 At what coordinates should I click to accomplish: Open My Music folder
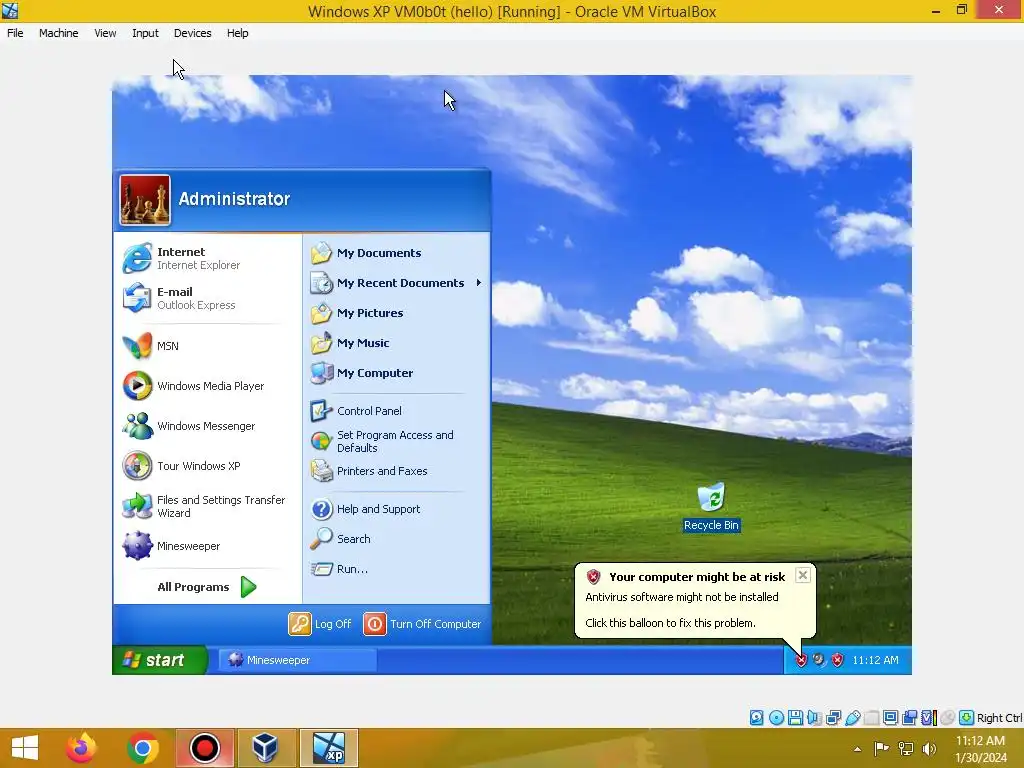pyautogui.click(x=396, y=343)
